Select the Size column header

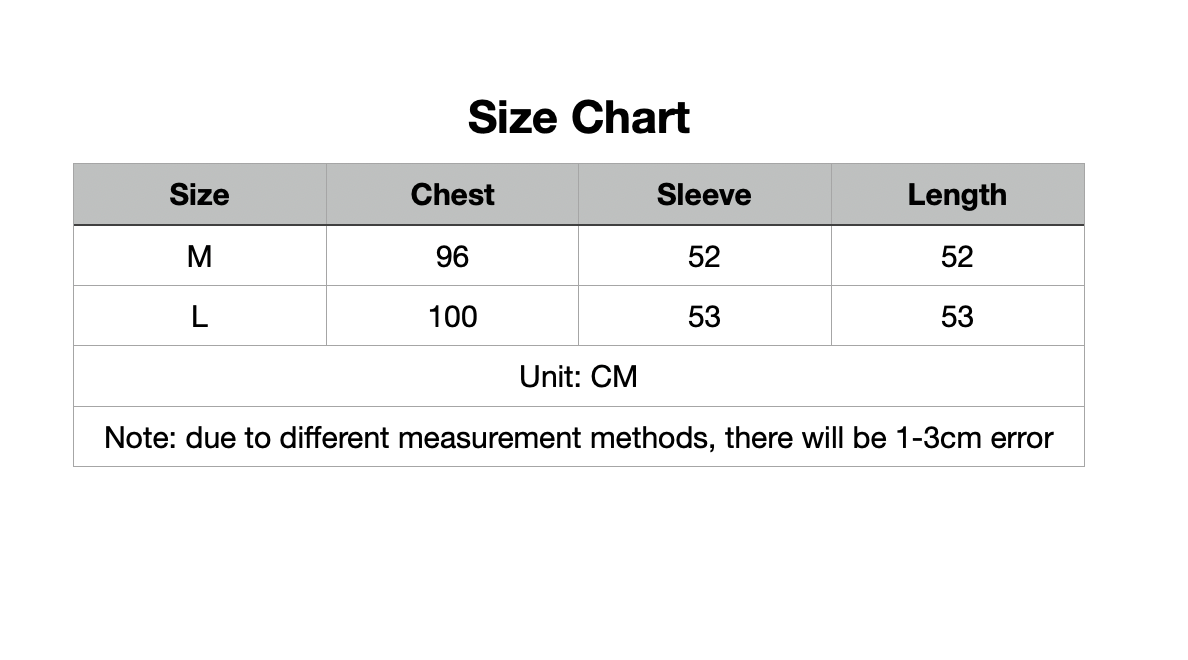click(199, 195)
